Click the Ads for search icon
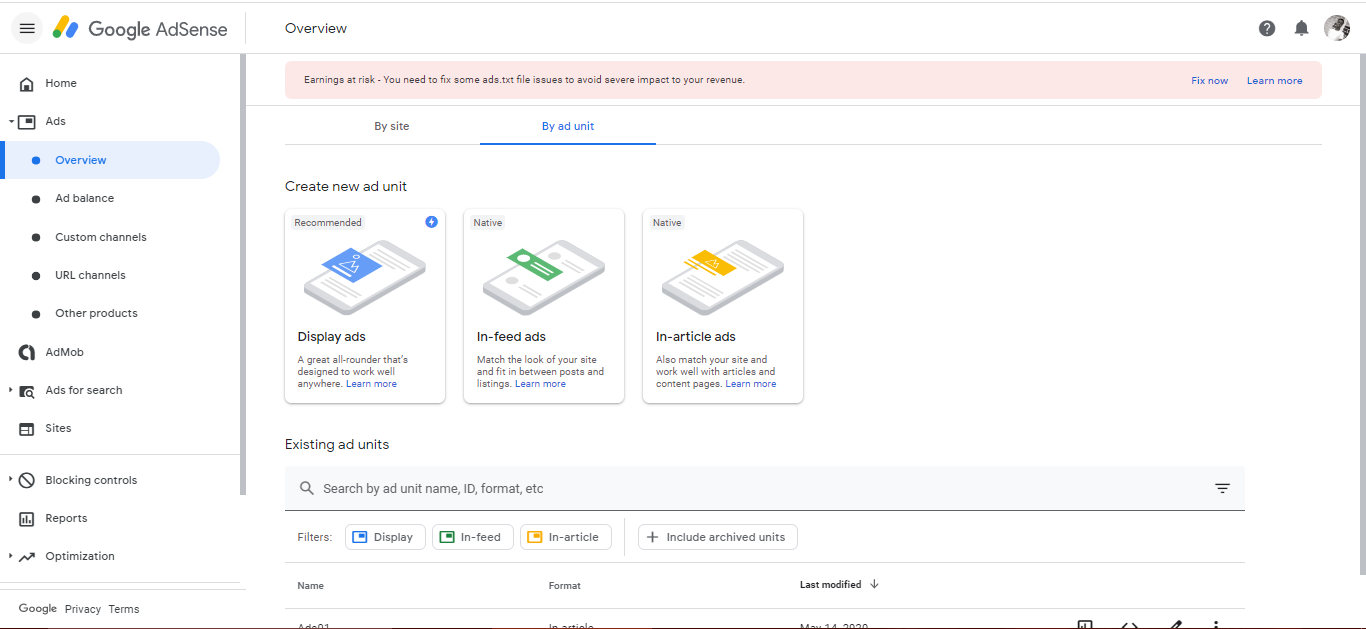The width and height of the screenshot is (1366, 629). [x=27, y=391]
